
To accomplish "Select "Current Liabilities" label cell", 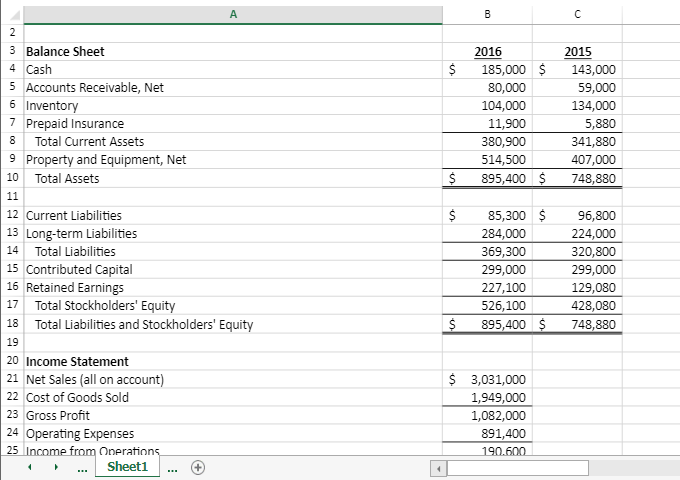I will click(233, 216).
